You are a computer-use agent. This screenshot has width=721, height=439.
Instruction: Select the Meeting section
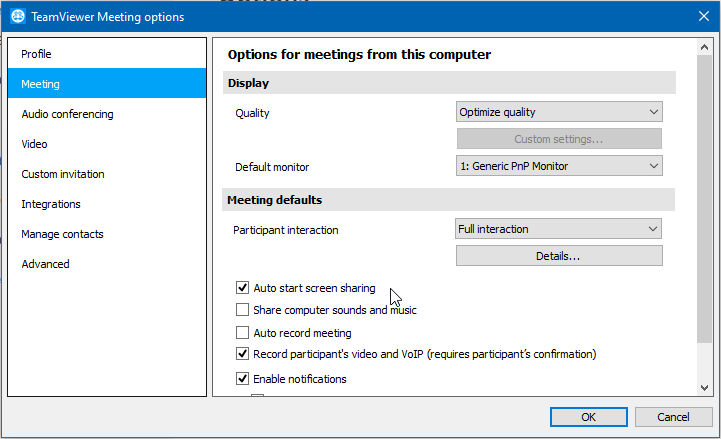[x=107, y=84]
